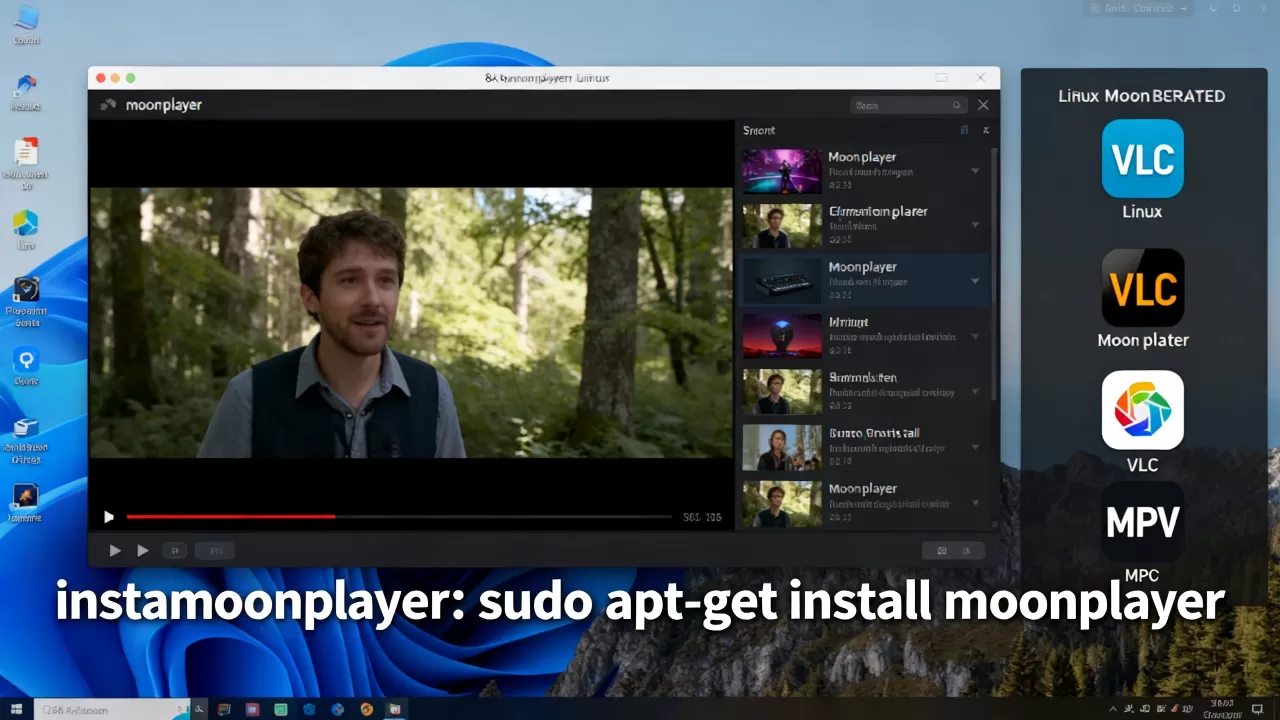
Task: Click the side panel heading starting with Linux Moon
Action: click(x=1142, y=96)
